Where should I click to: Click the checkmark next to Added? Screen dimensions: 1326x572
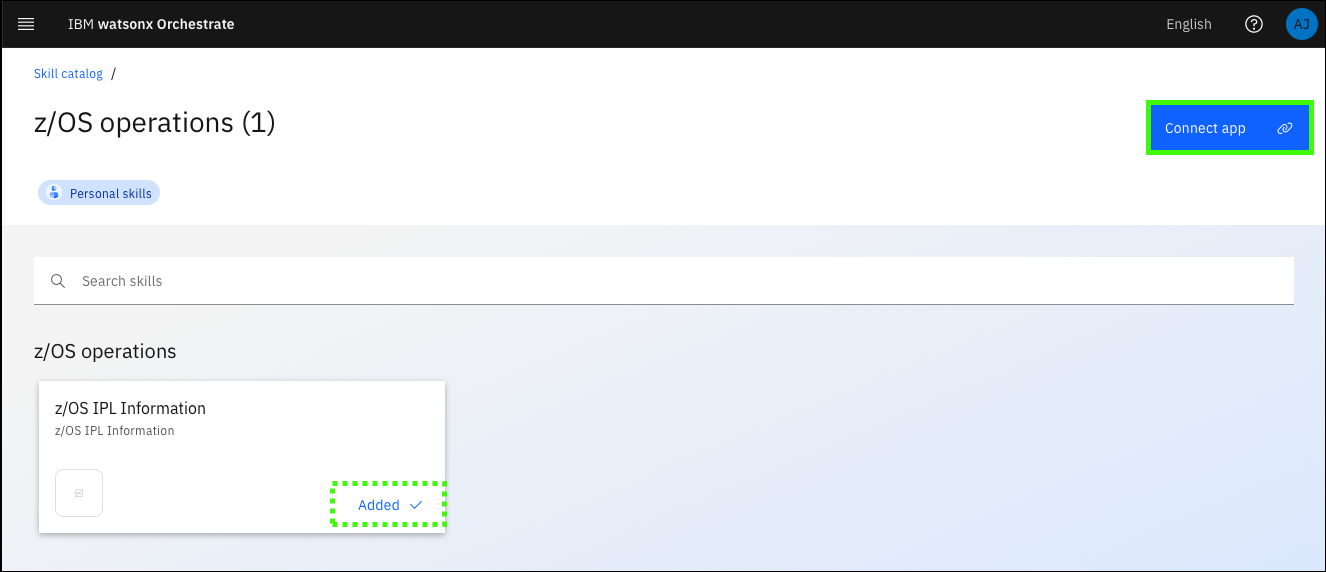[x=416, y=505]
